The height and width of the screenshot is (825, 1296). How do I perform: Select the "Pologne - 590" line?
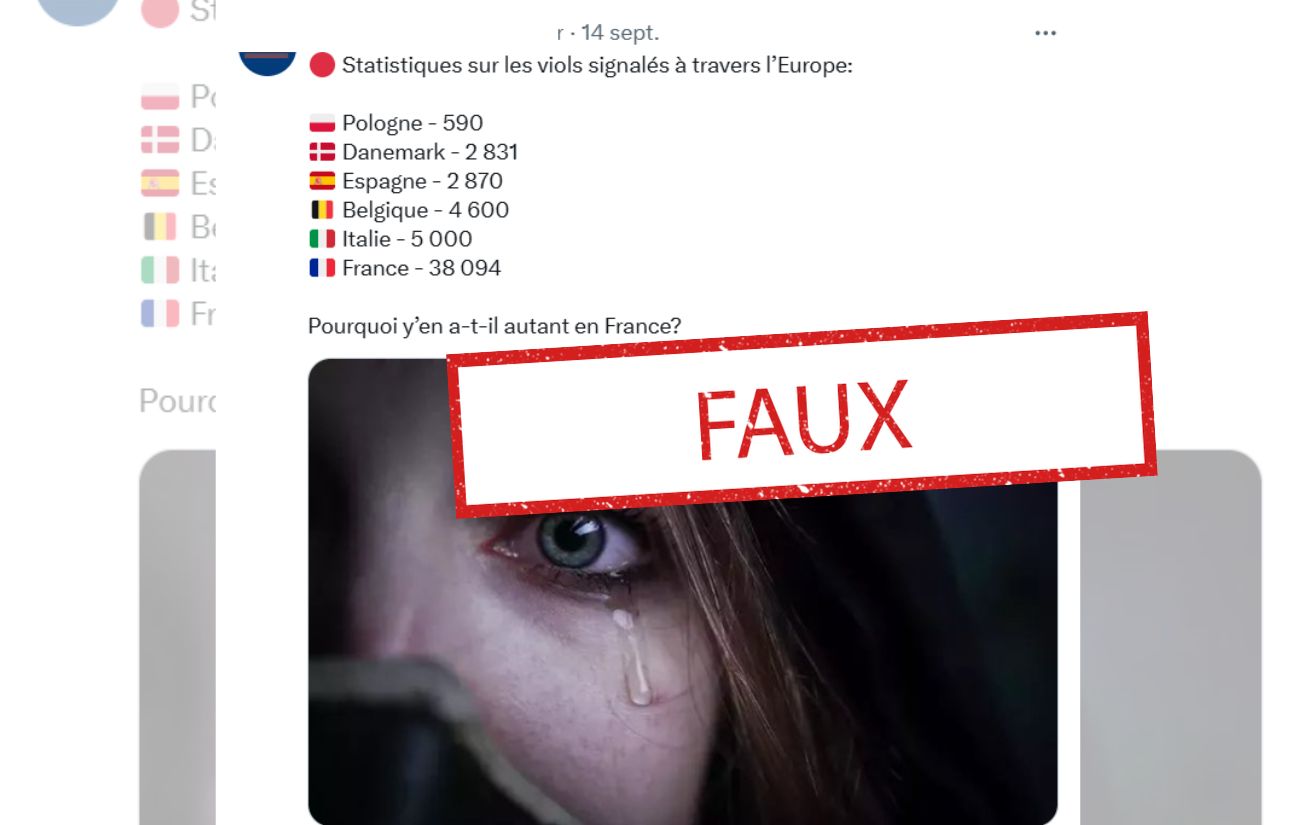[x=396, y=123]
